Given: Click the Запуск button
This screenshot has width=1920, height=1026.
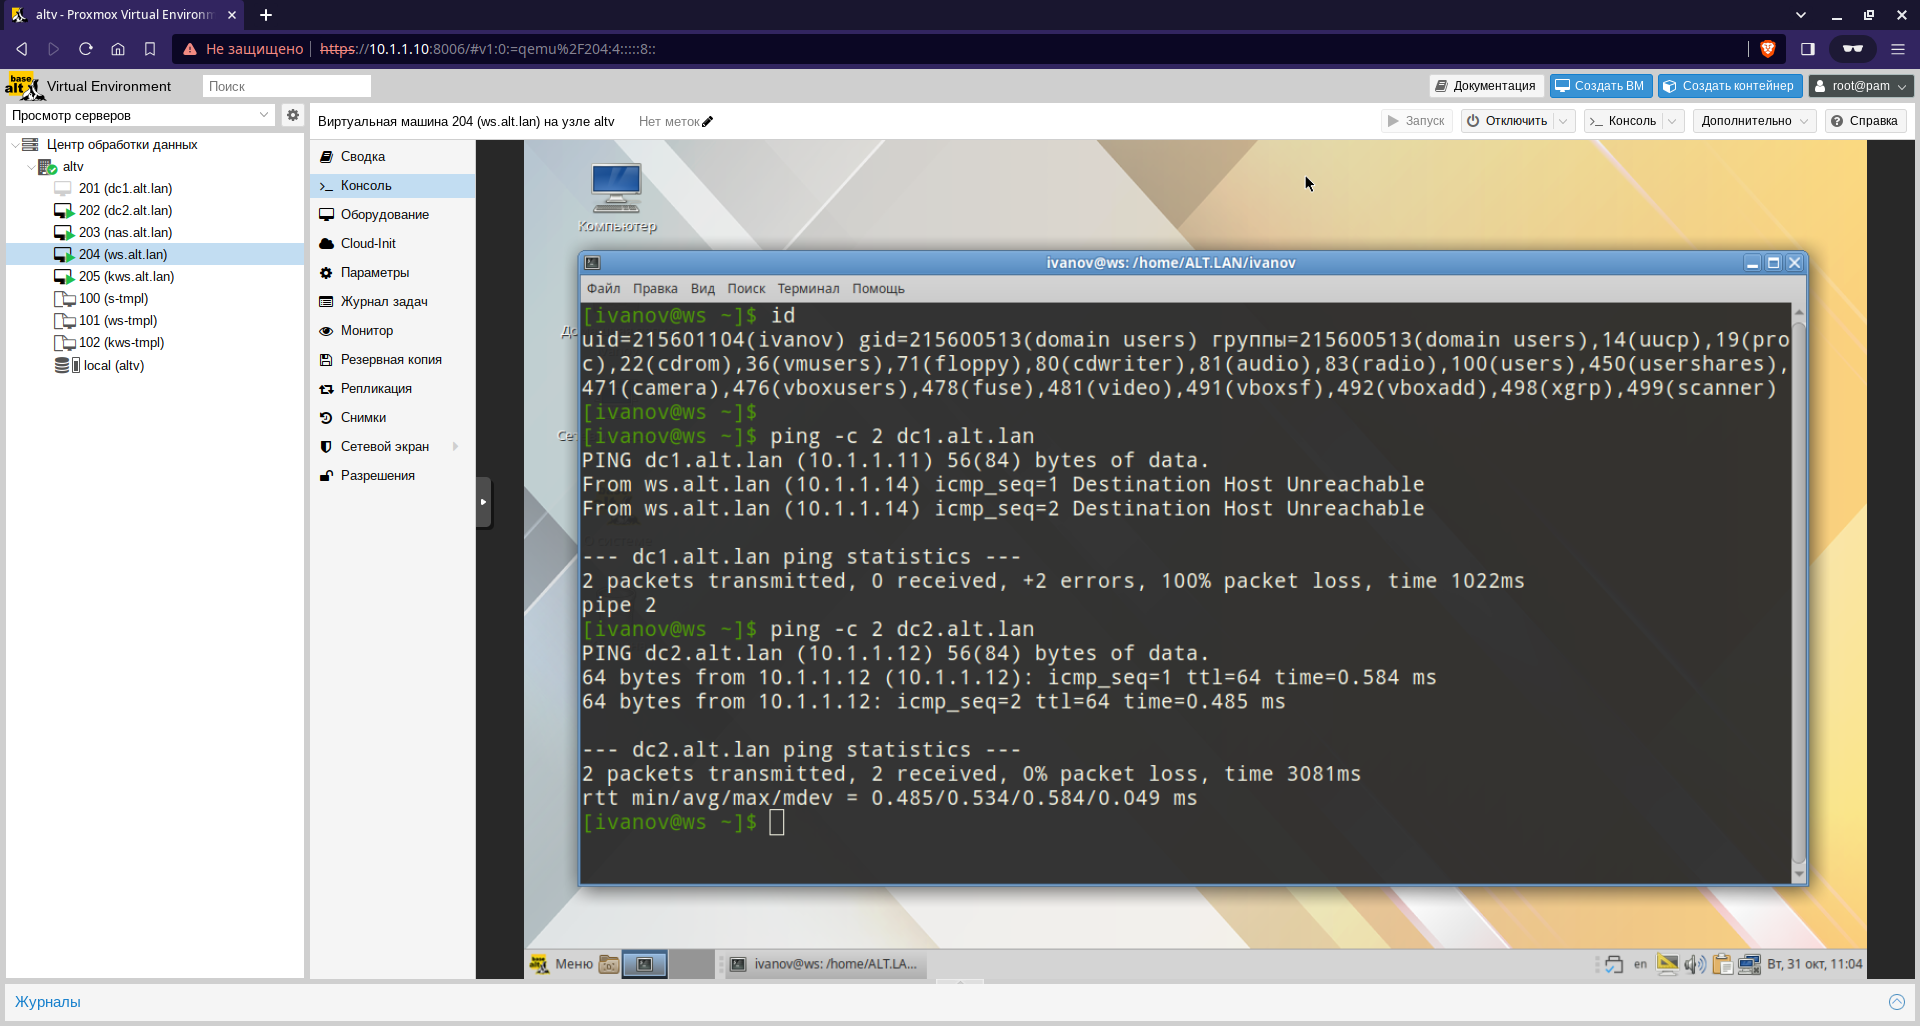Looking at the screenshot, I should click(x=1416, y=121).
